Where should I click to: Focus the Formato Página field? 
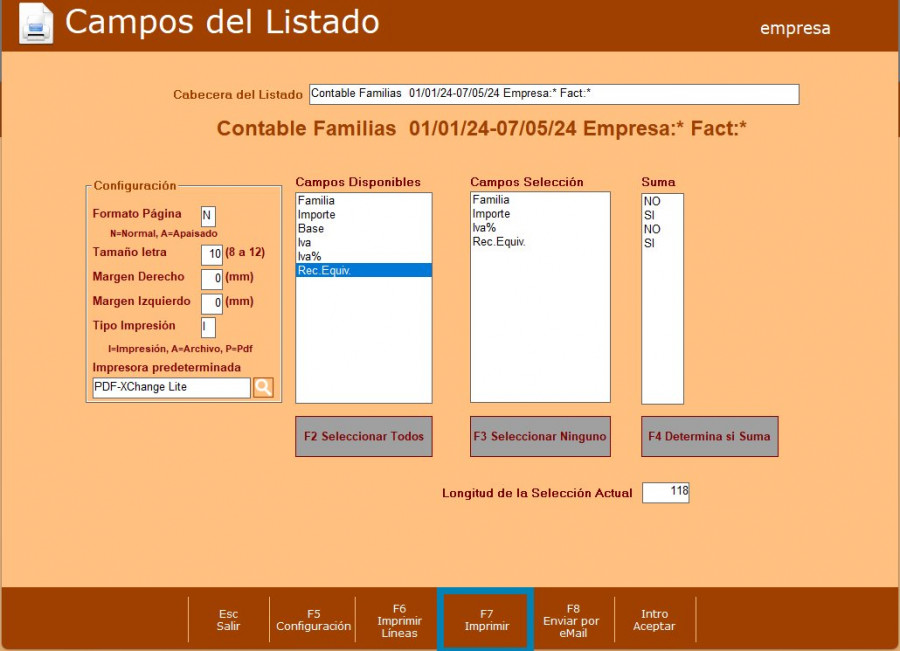click(208, 215)
